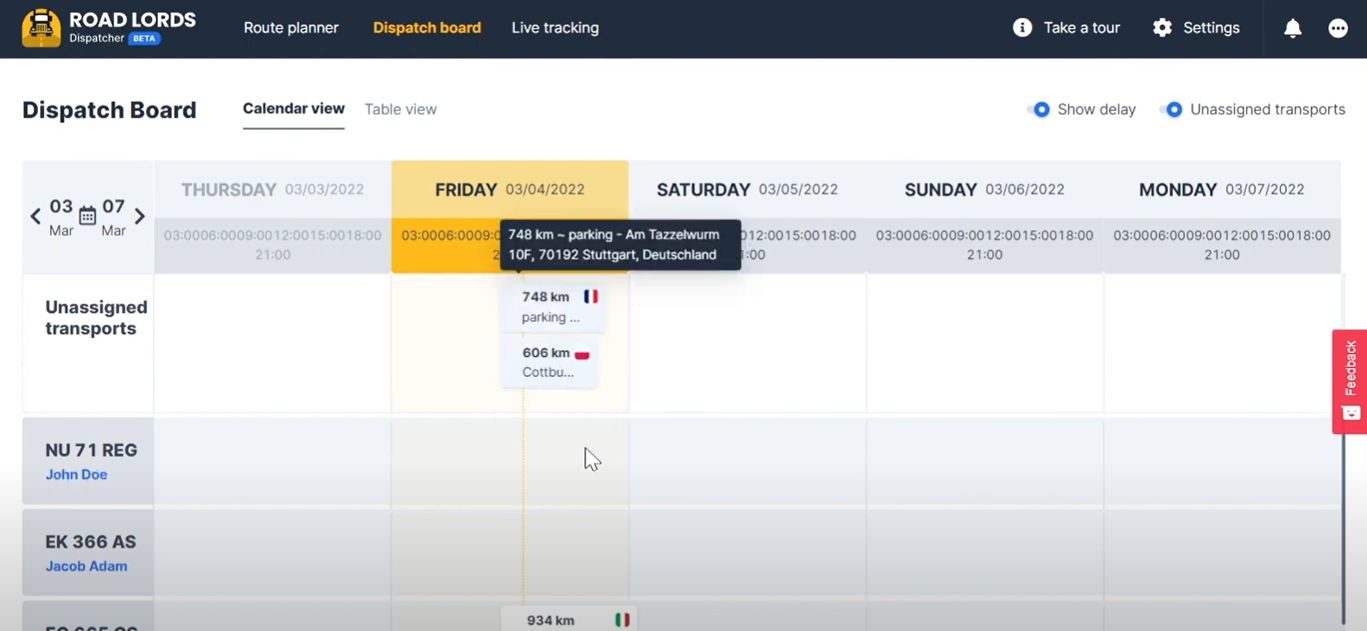This screenshot has height=631, width=1367.
Task: Open John Doe's driver profile
Action: click(x=76, y=474)
